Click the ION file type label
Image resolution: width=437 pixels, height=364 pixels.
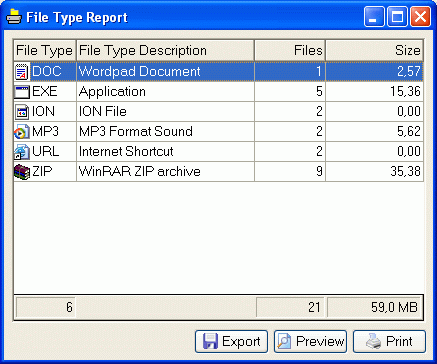pos(43,111)
